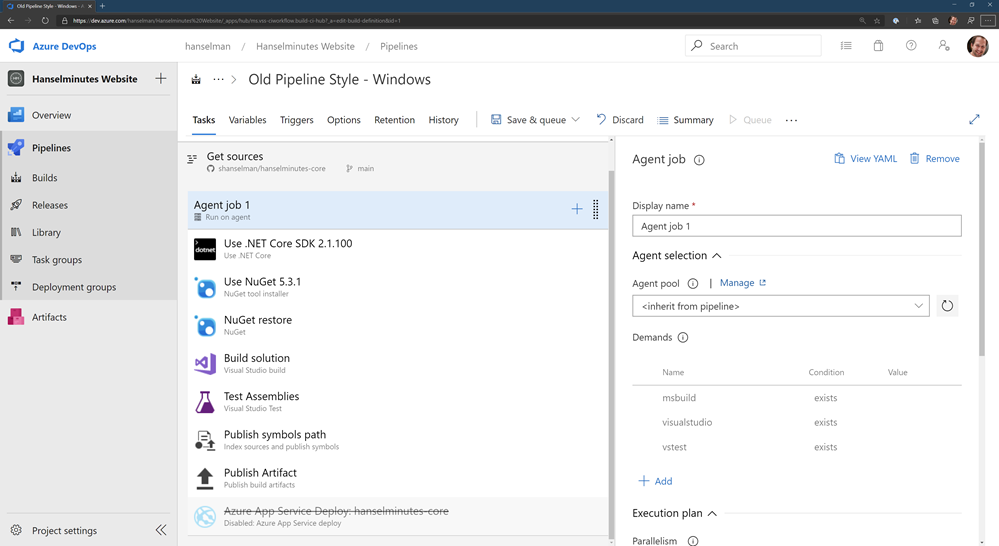Show Parallelism info tooltip
Viewport: 999px width, 546px height.
click(x=693, y=541)
